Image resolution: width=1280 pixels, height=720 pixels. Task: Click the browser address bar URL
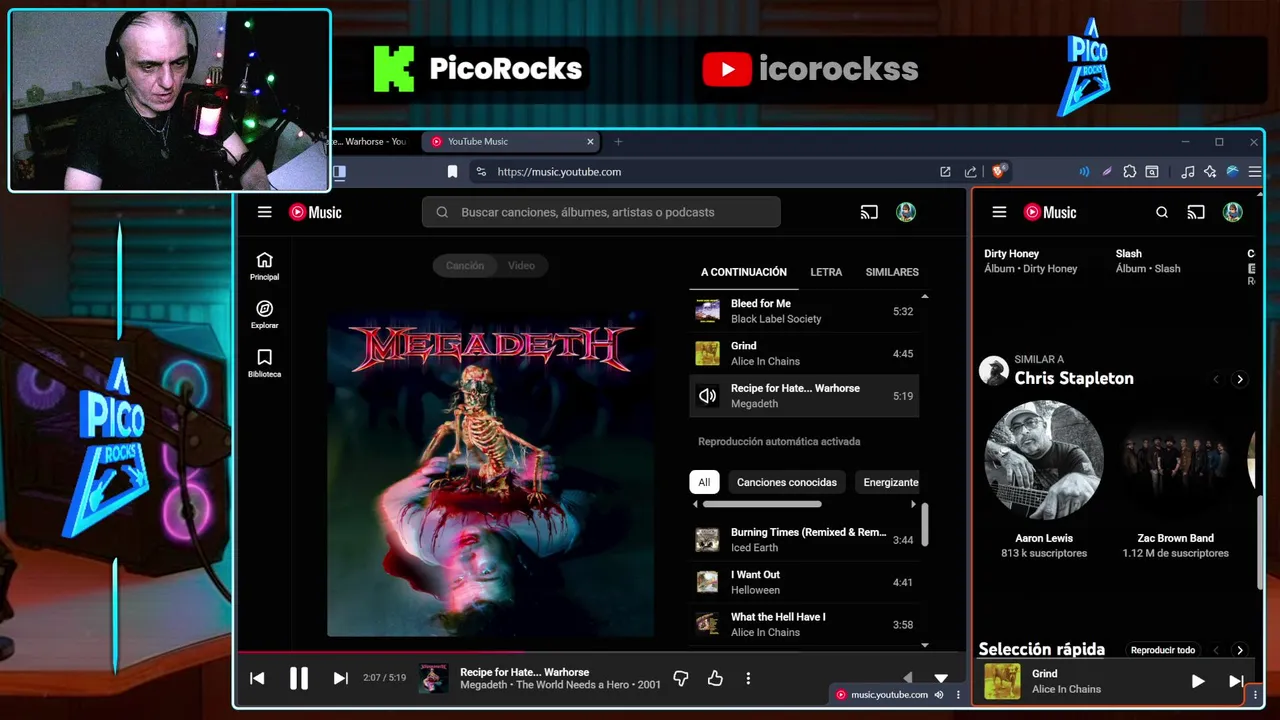(x=559, y=172)
